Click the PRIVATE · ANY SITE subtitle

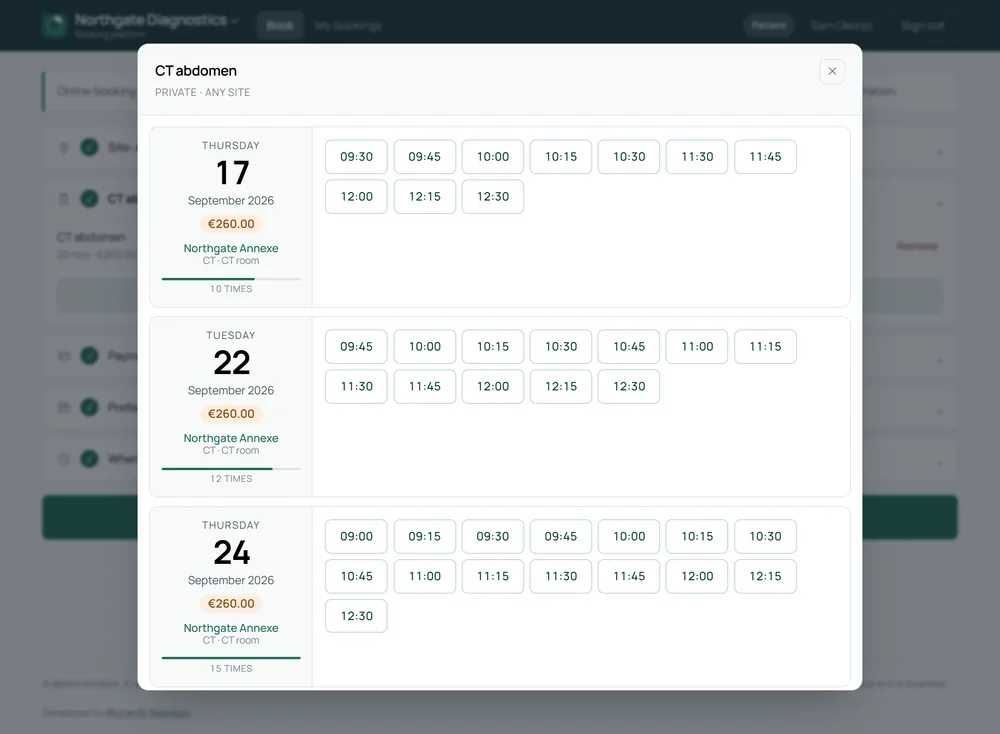202,92
